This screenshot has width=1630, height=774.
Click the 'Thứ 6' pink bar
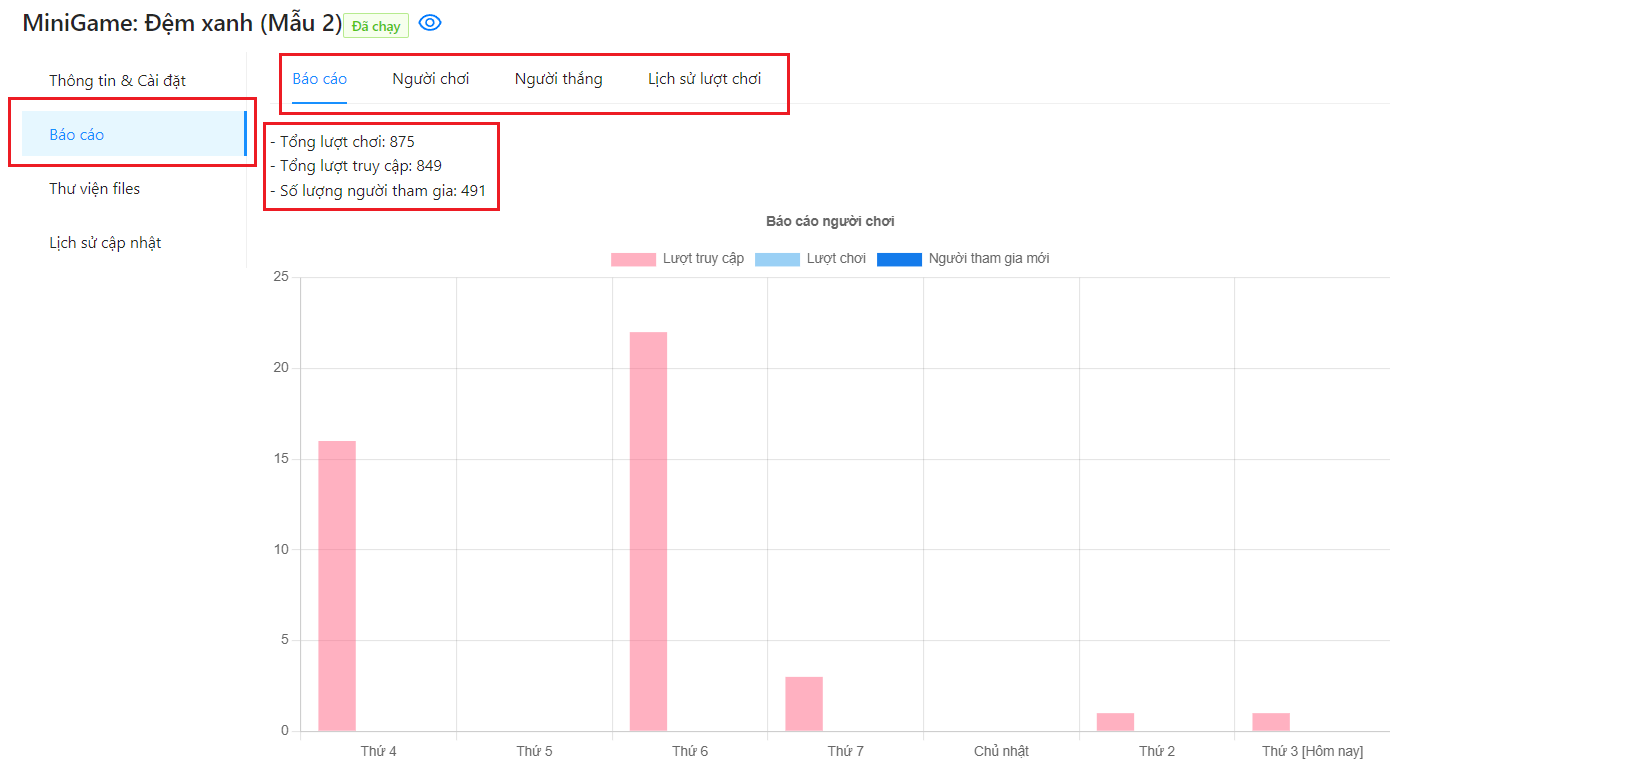click(x=648, y=530)
